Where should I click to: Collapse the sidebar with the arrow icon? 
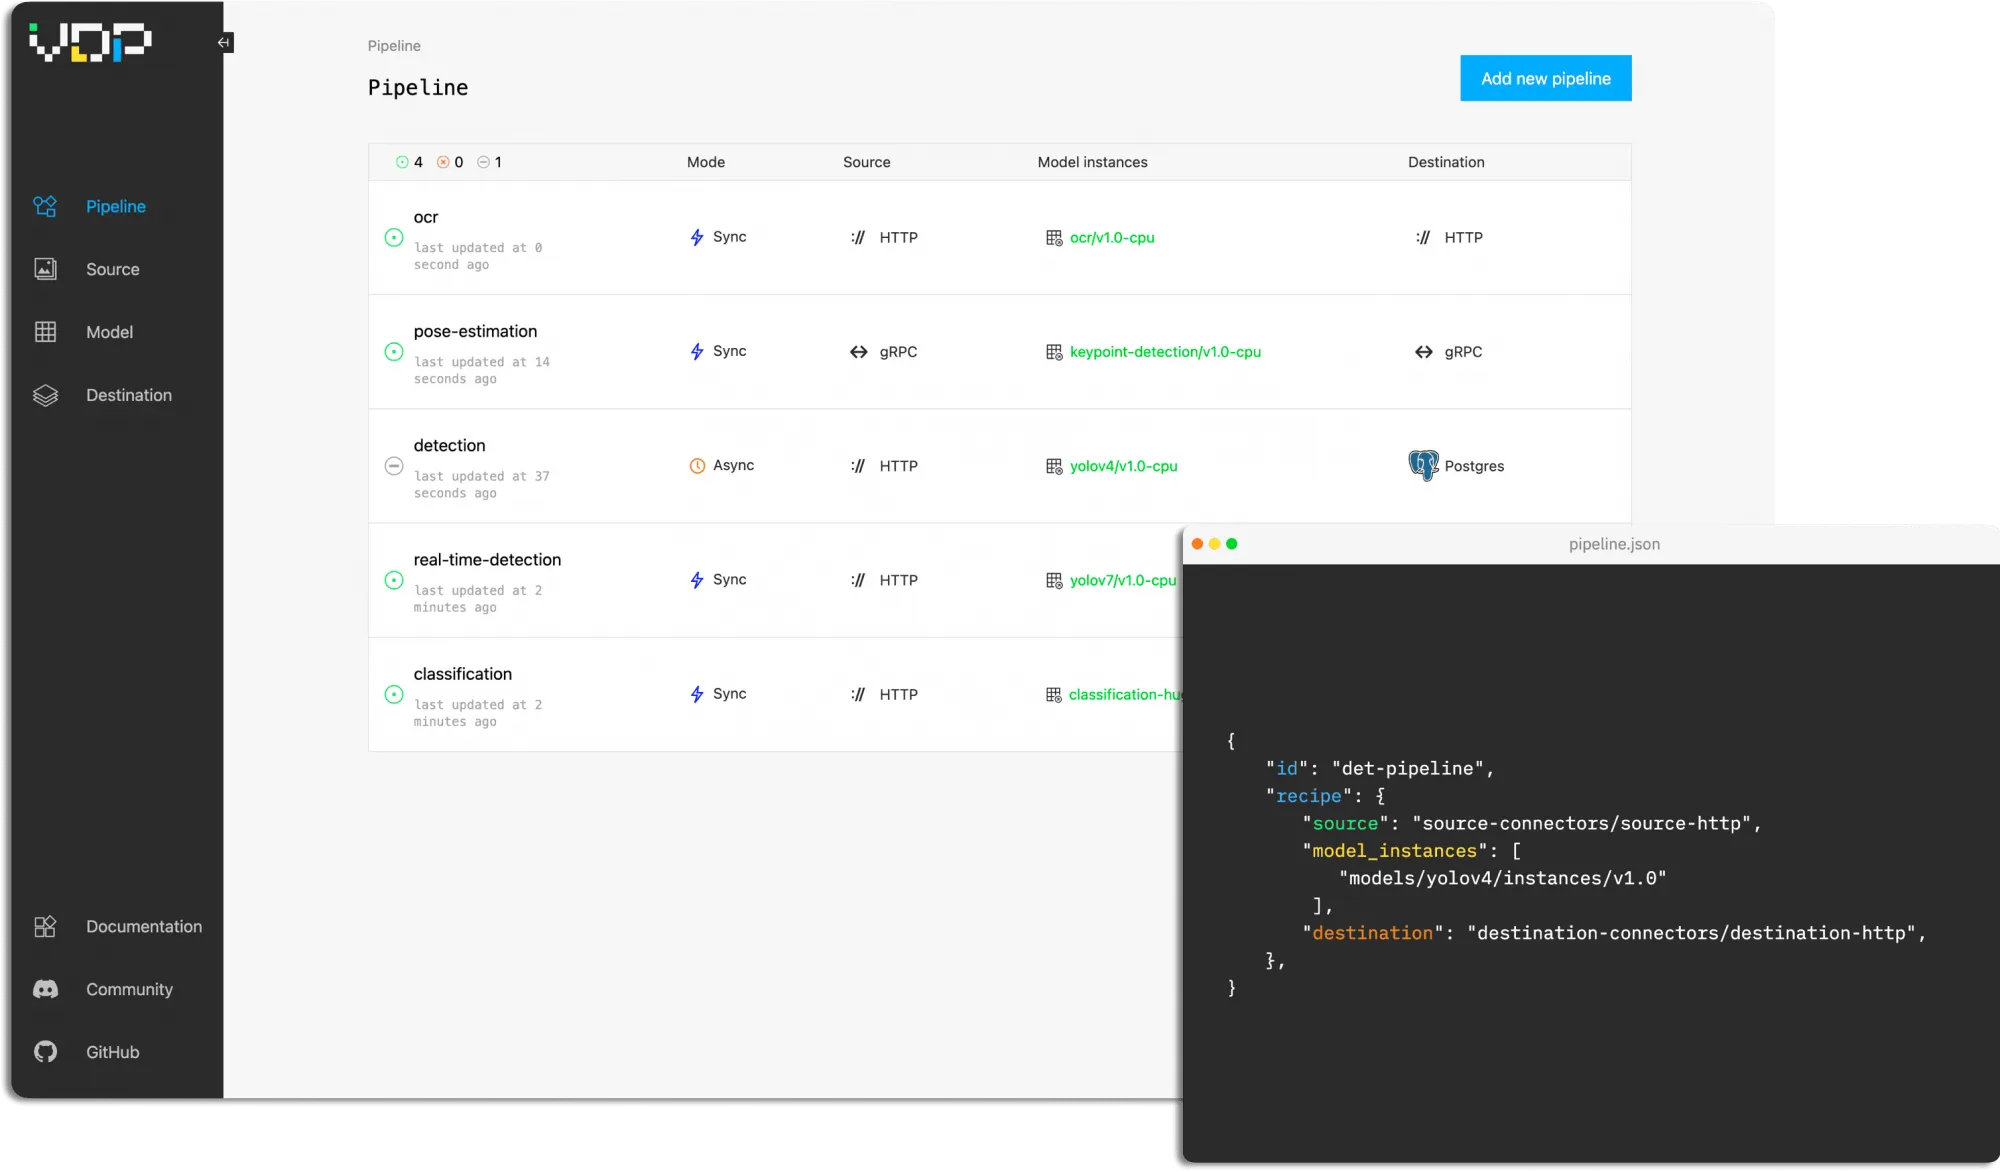[224, 42]
